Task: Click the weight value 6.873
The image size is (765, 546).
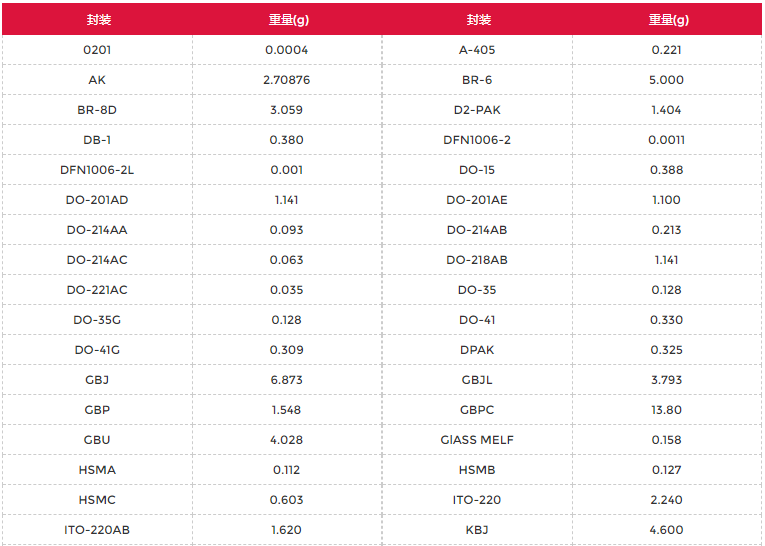Action: (x=287, y=380)
